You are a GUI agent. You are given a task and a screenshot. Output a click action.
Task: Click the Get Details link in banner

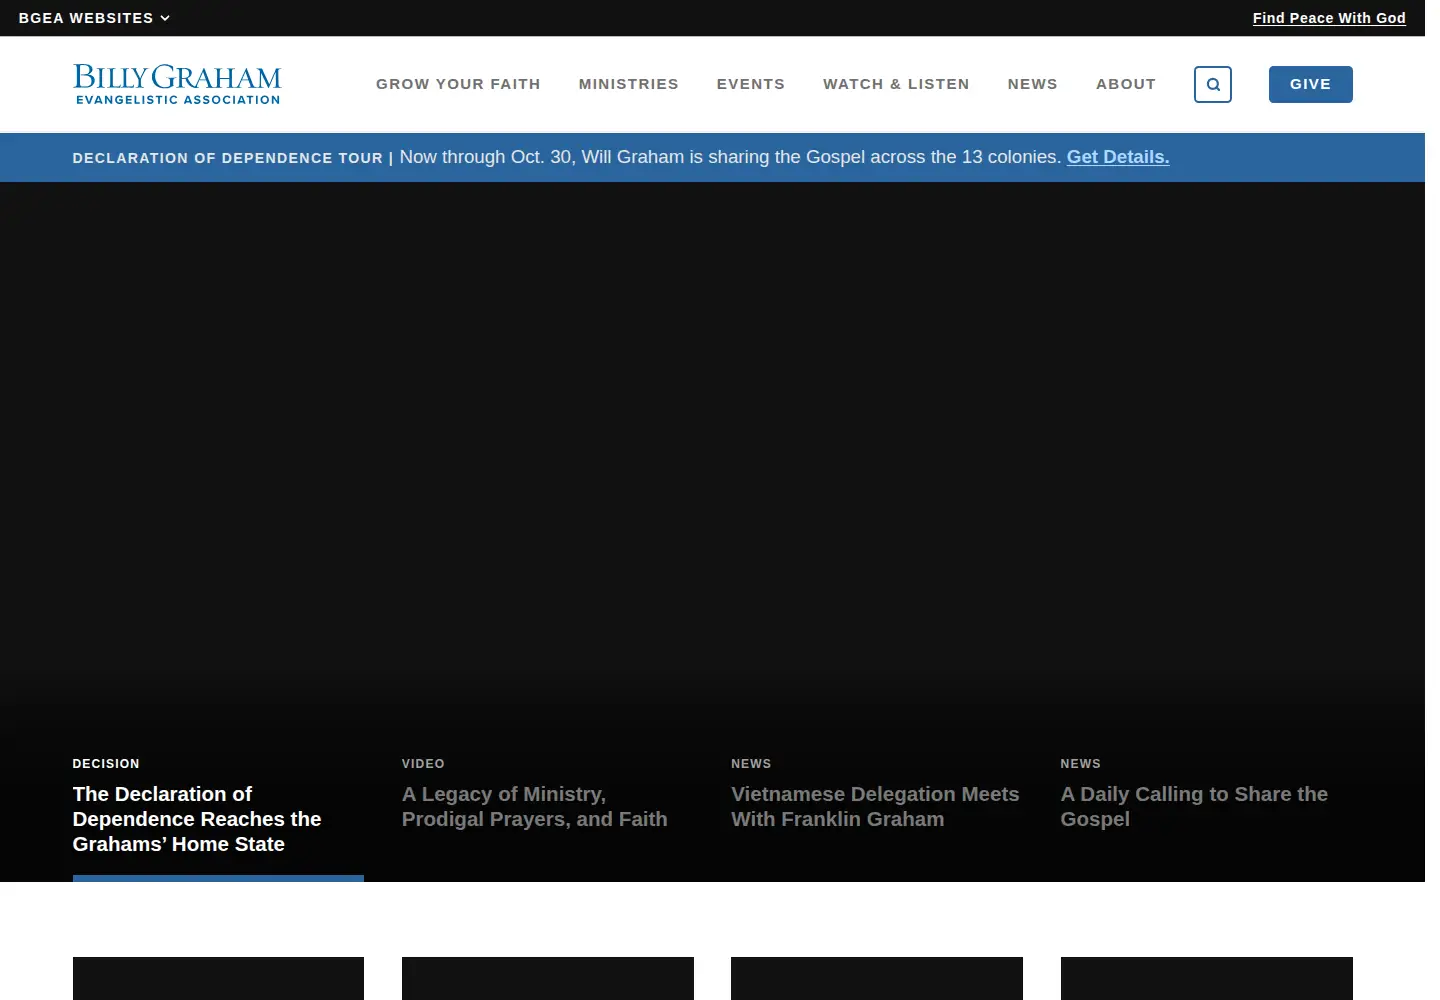[1118, 157]
